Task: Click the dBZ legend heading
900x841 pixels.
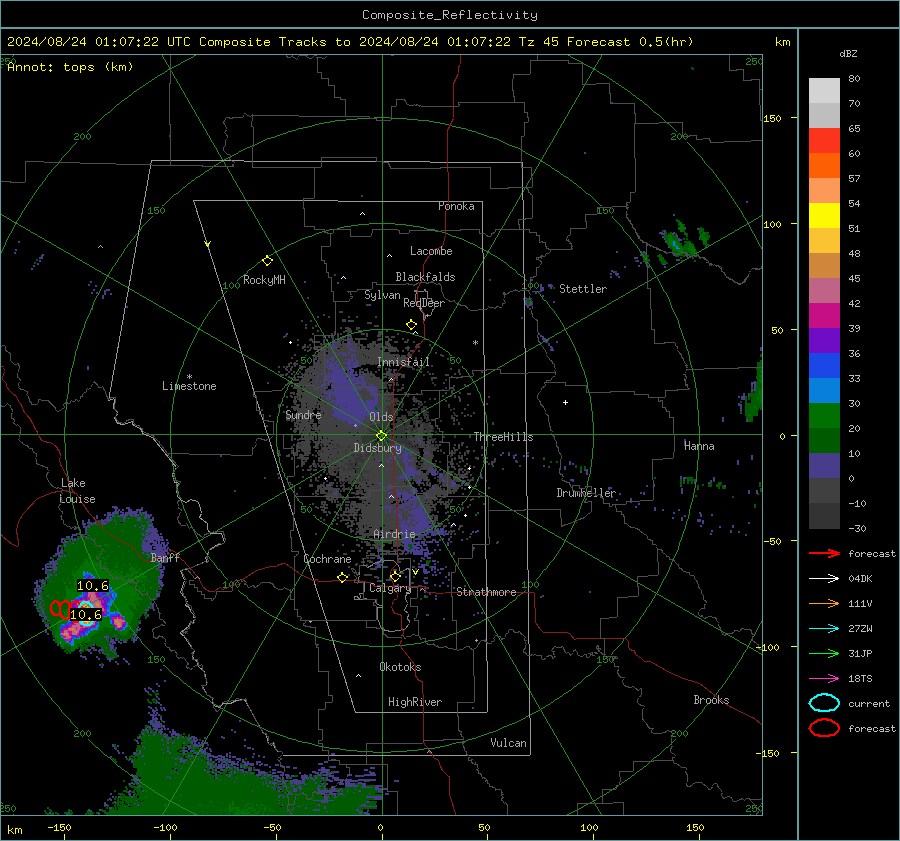Action: pyautogui.click(x=848, y=54)
